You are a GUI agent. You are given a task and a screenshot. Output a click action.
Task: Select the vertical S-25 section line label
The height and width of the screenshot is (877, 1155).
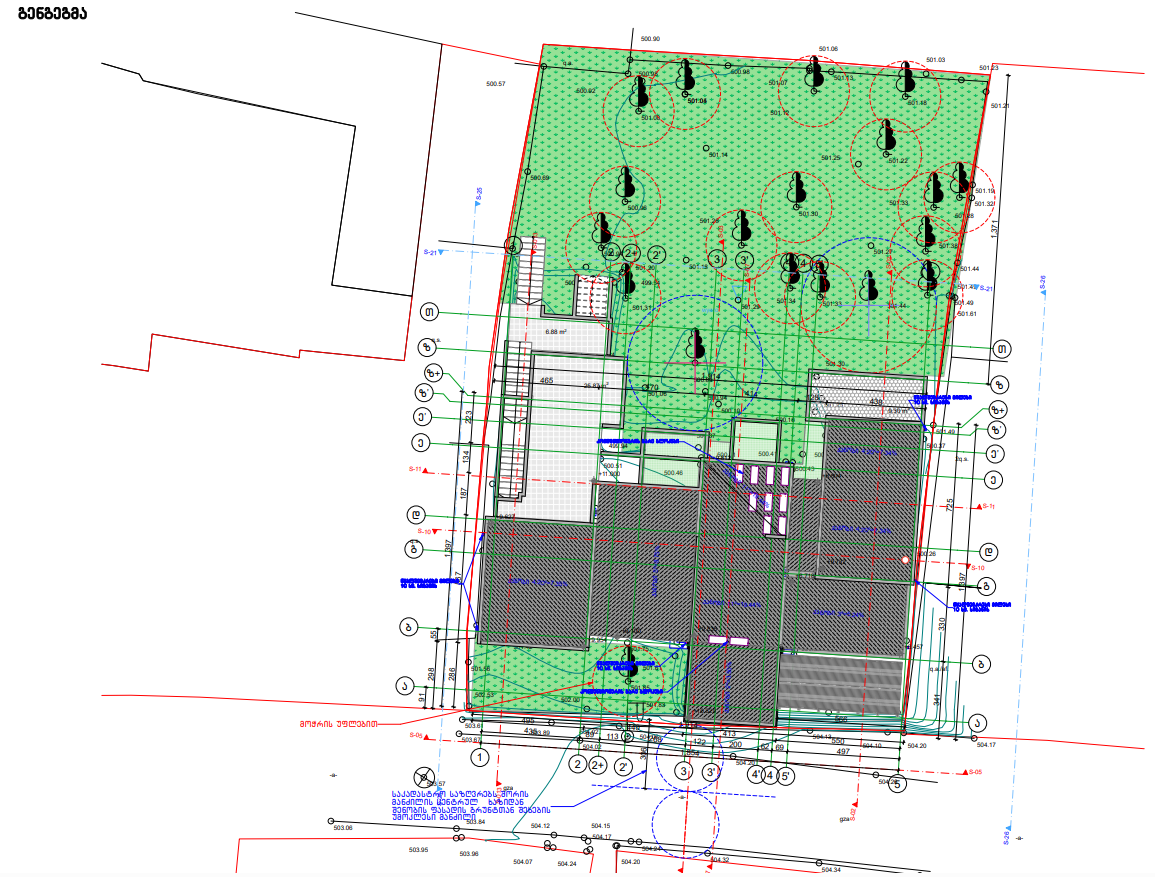pos(479,197)
